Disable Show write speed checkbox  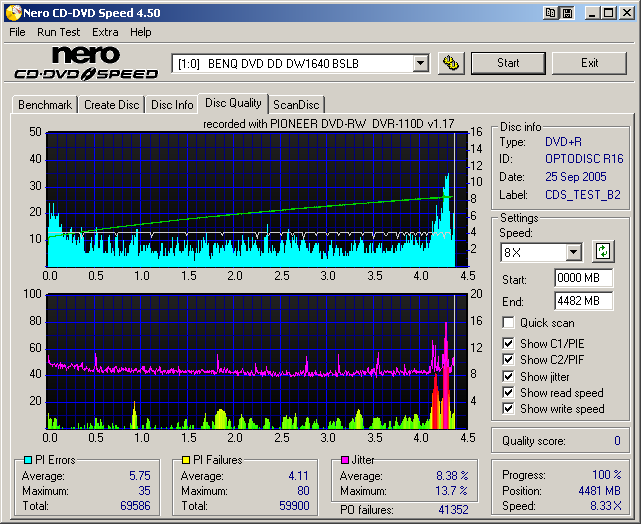[x=509, y=408]
